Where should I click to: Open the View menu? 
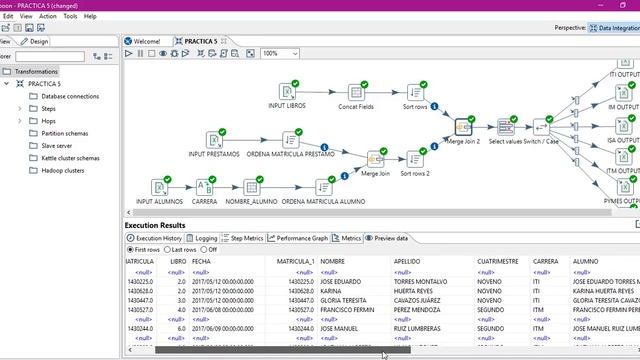[x=26, y=16]
